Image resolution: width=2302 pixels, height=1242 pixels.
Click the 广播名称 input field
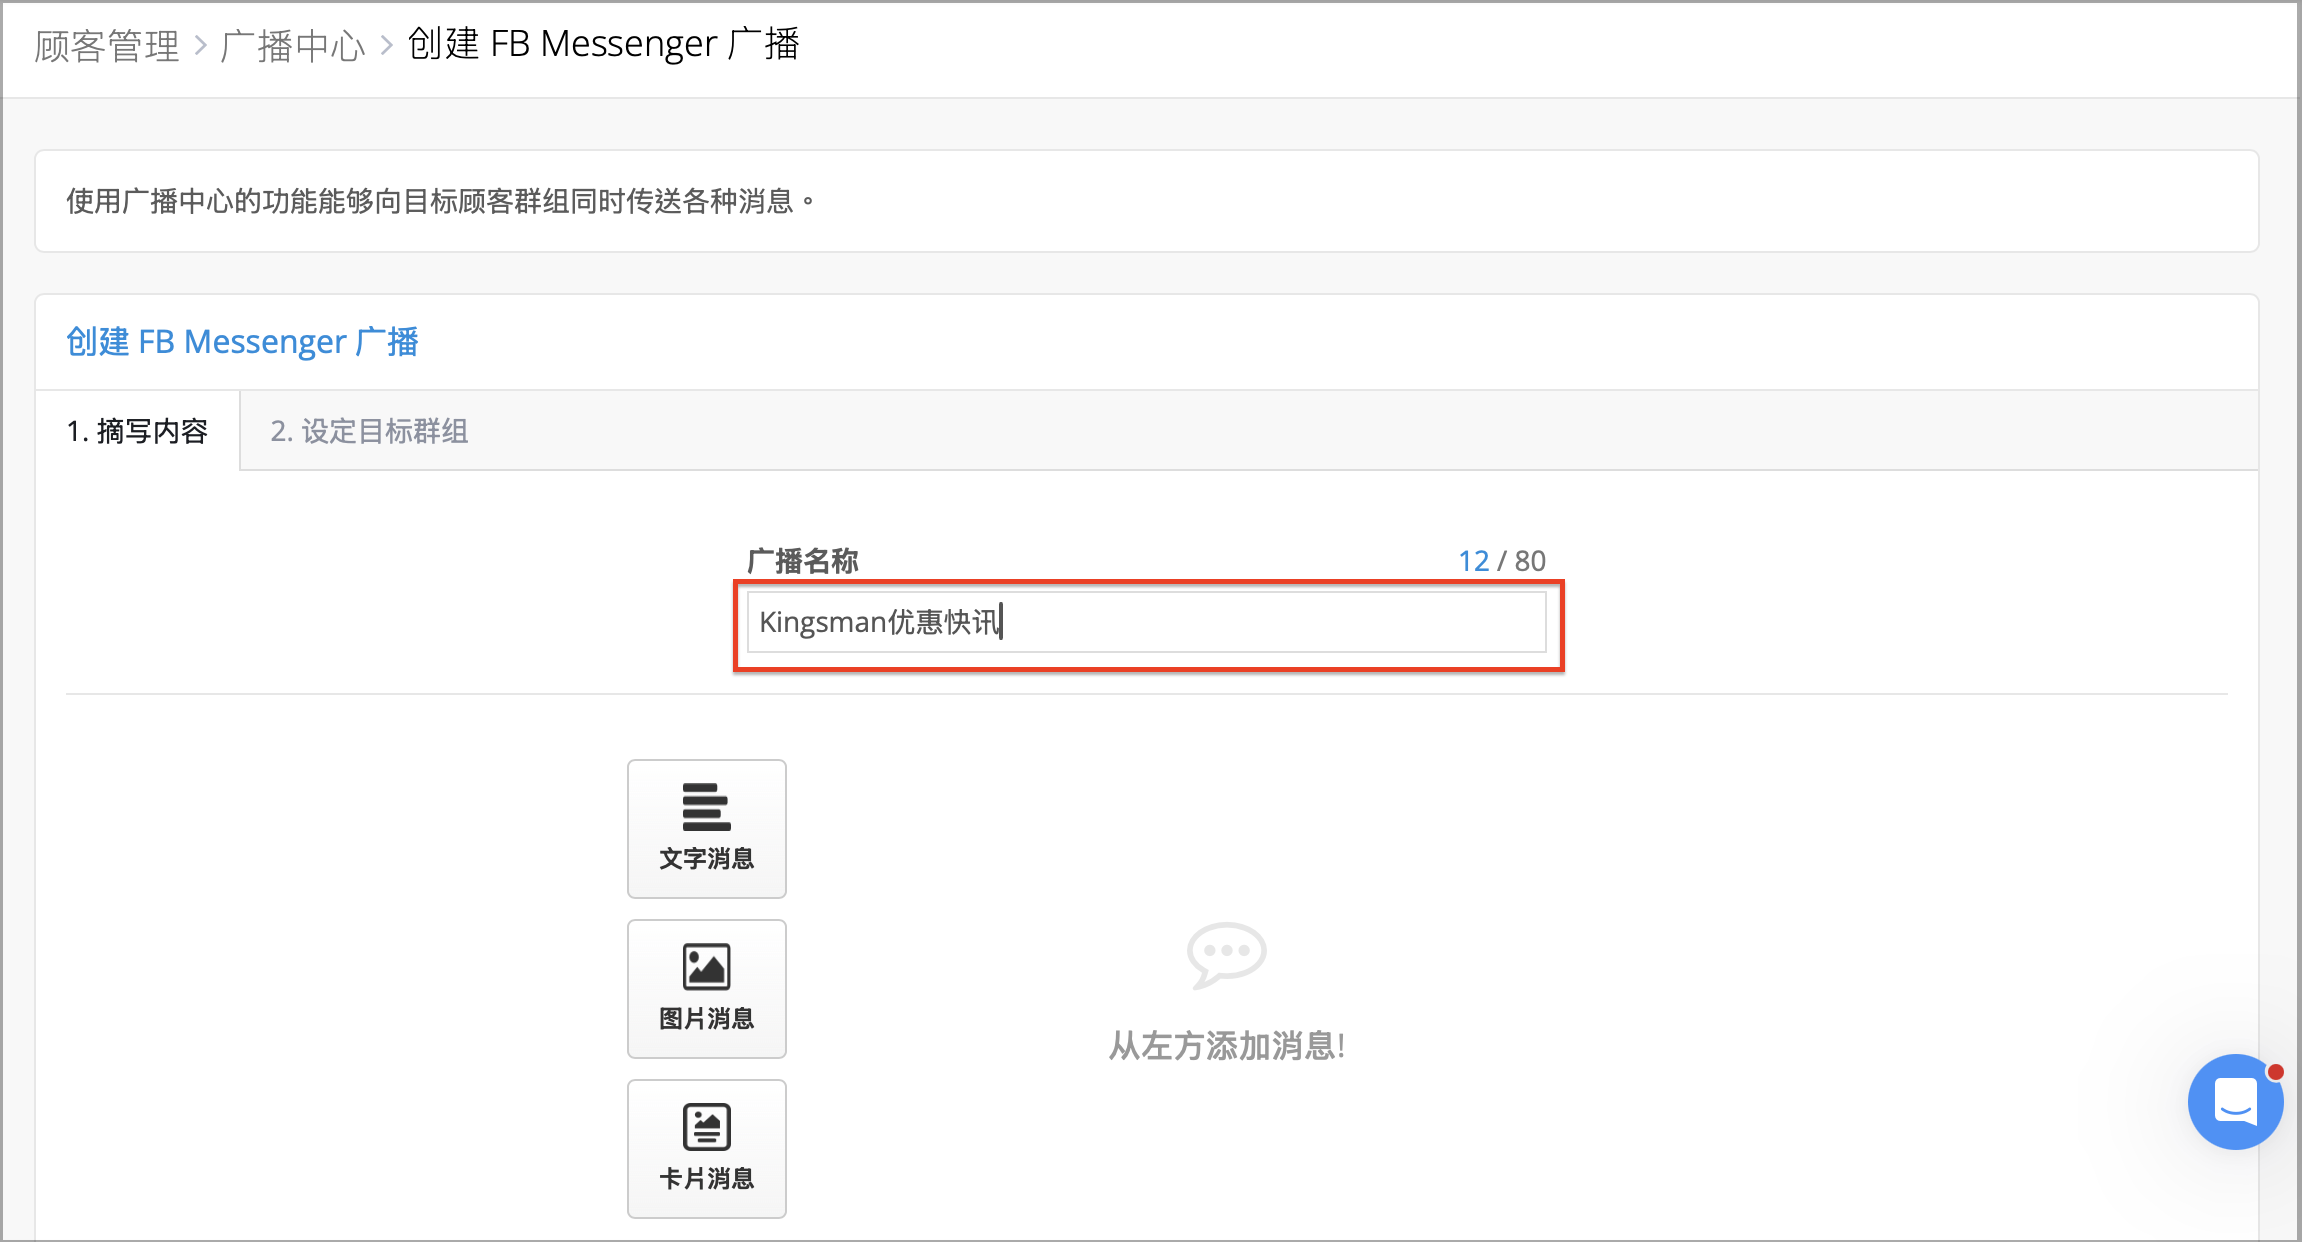coord(1147,622)
